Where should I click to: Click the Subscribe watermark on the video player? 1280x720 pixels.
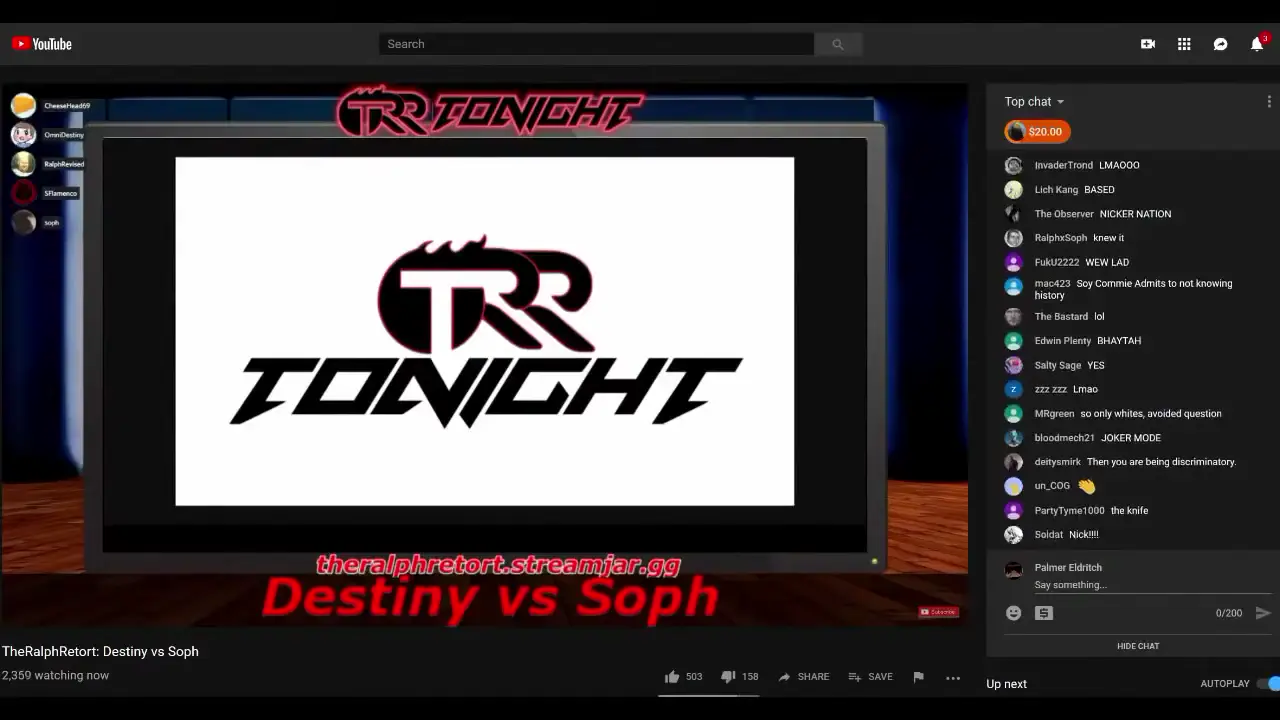coord(938,611)
